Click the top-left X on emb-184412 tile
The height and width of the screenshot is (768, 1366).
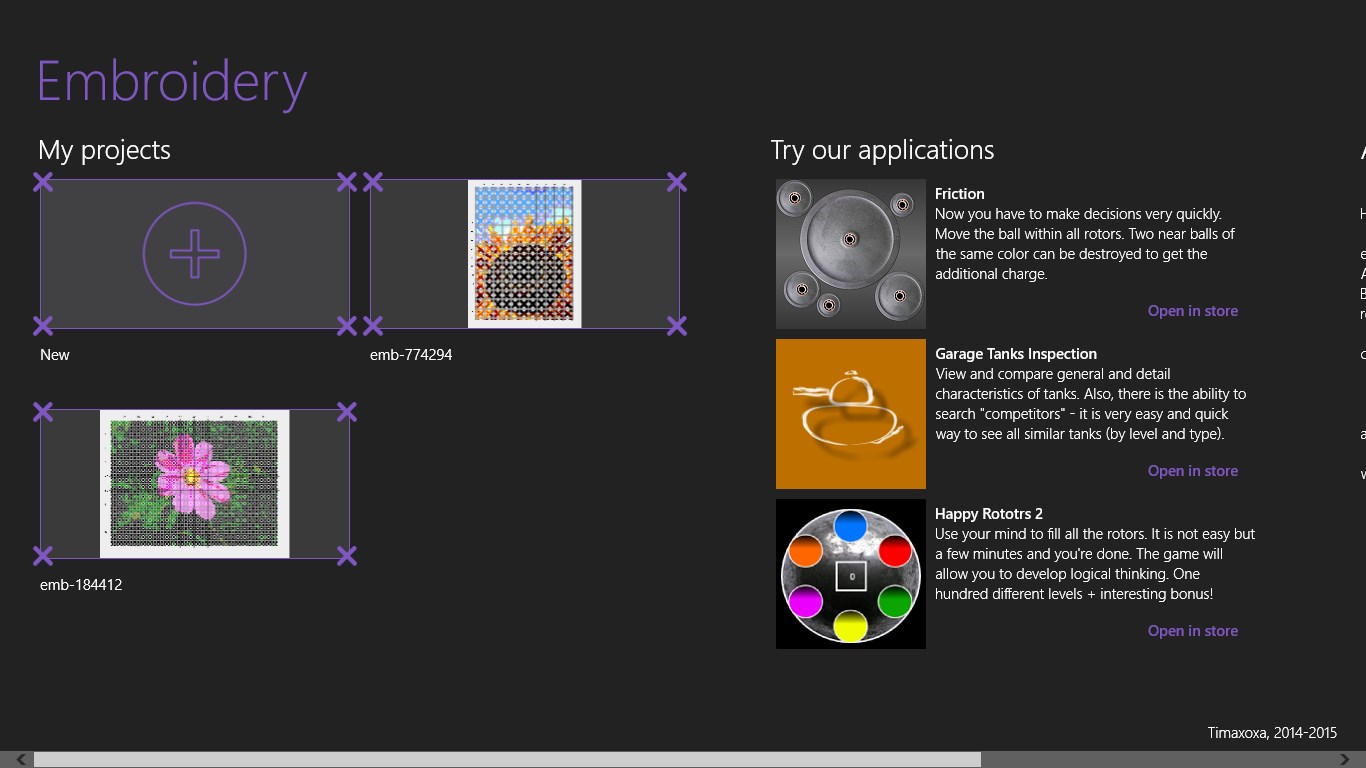(x=43, y=412)
